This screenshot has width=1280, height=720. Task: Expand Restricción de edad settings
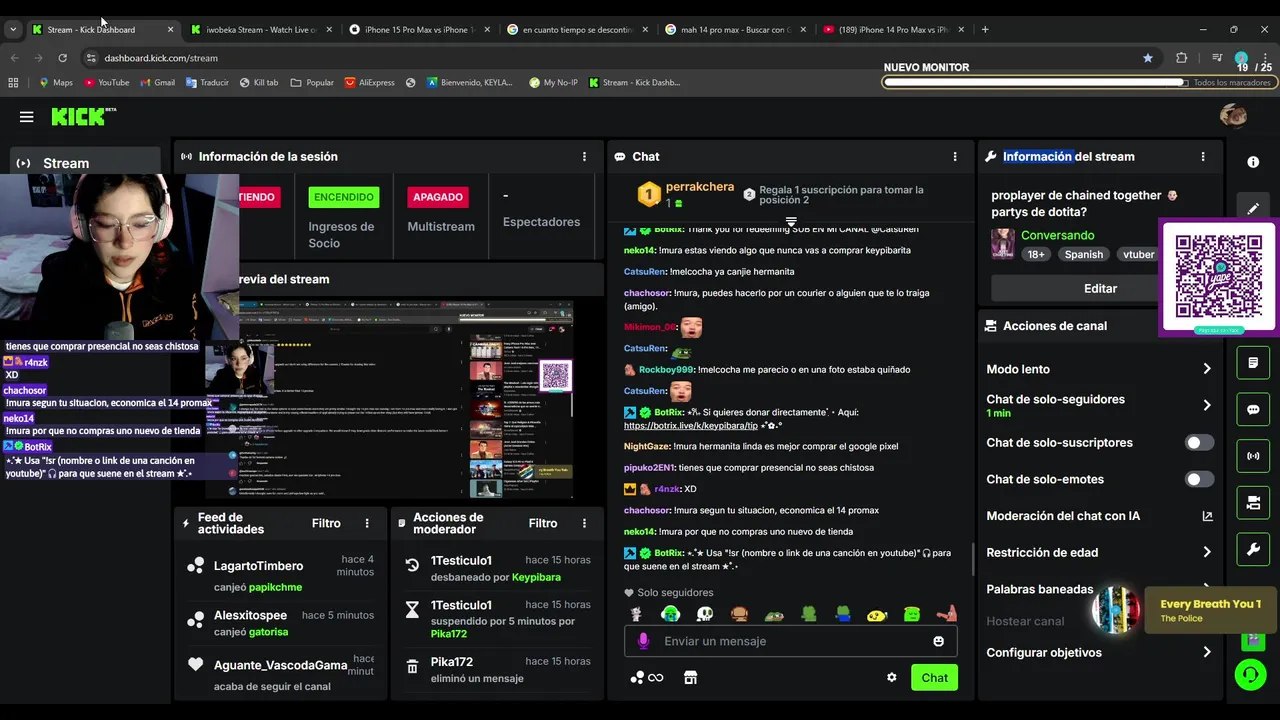point(1207,552)
